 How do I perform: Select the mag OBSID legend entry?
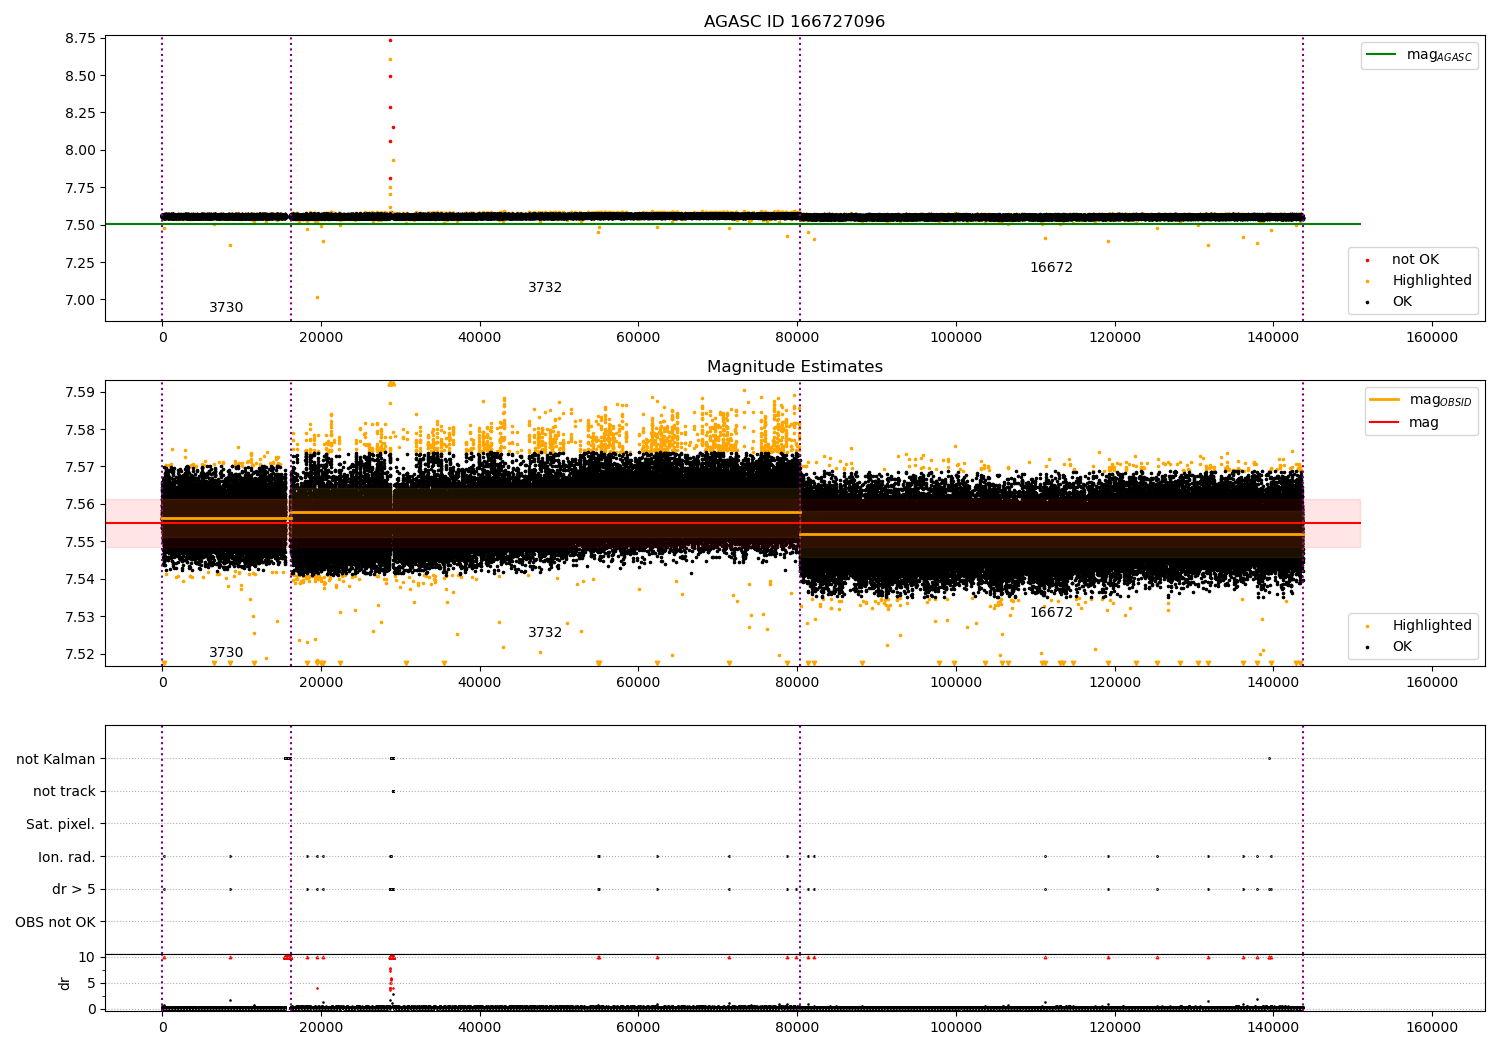click(1420, 400)
